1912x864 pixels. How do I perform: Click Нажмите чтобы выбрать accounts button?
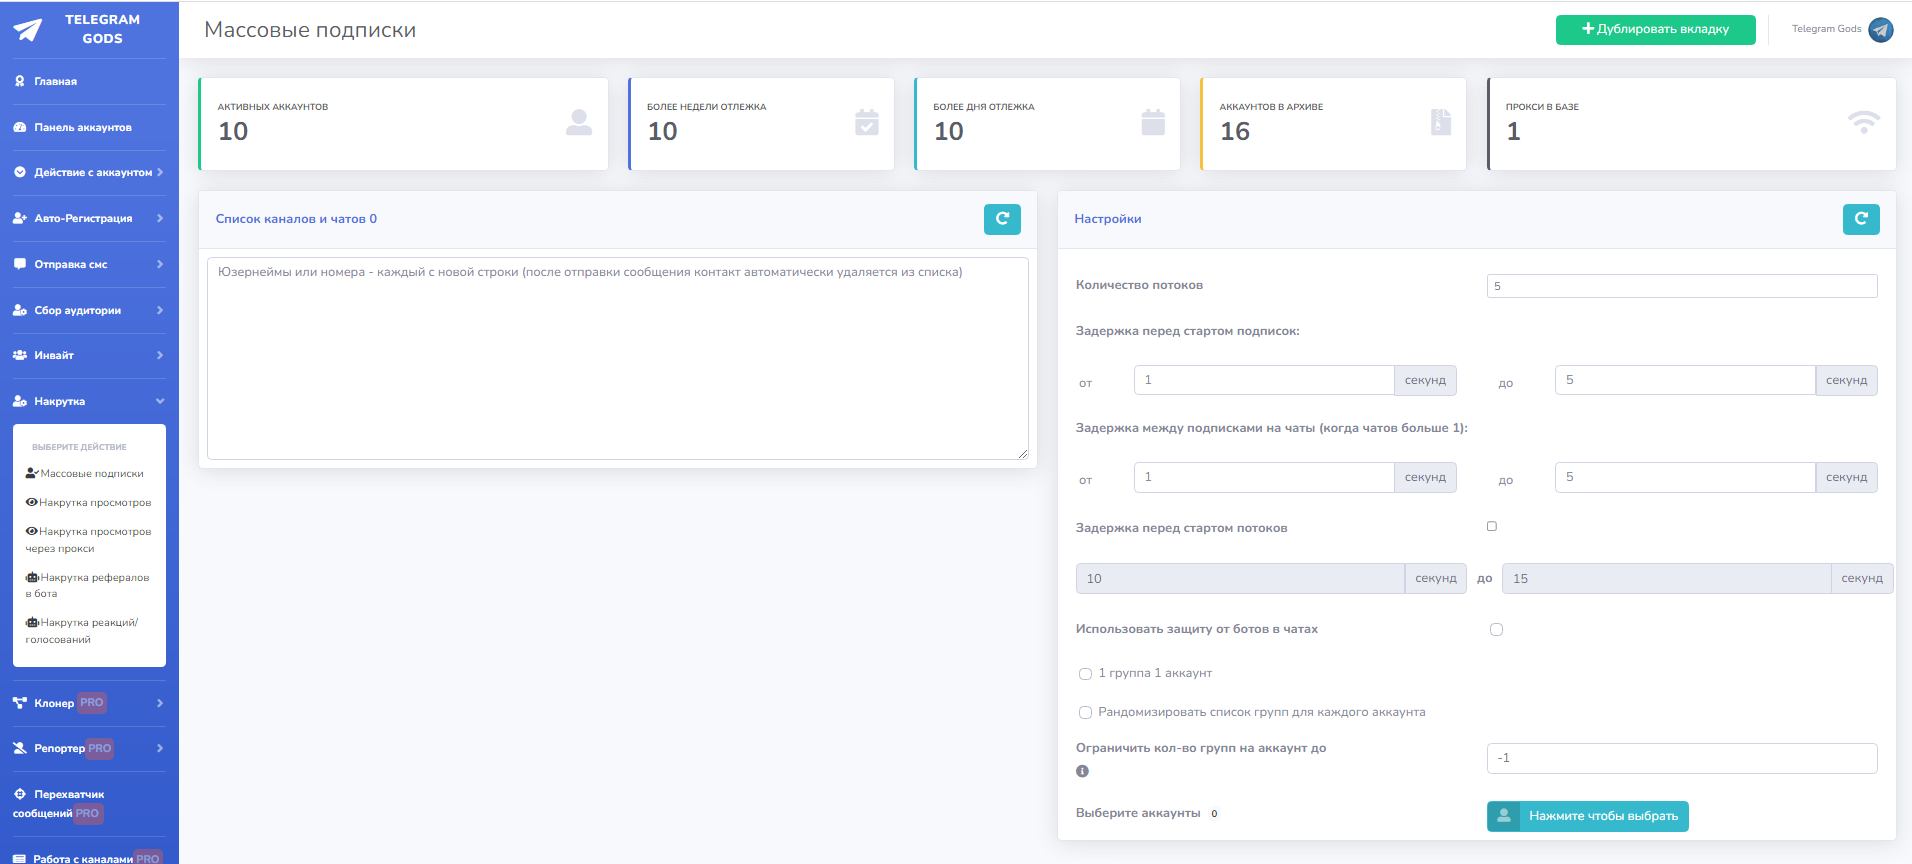tap(1588, 816)
